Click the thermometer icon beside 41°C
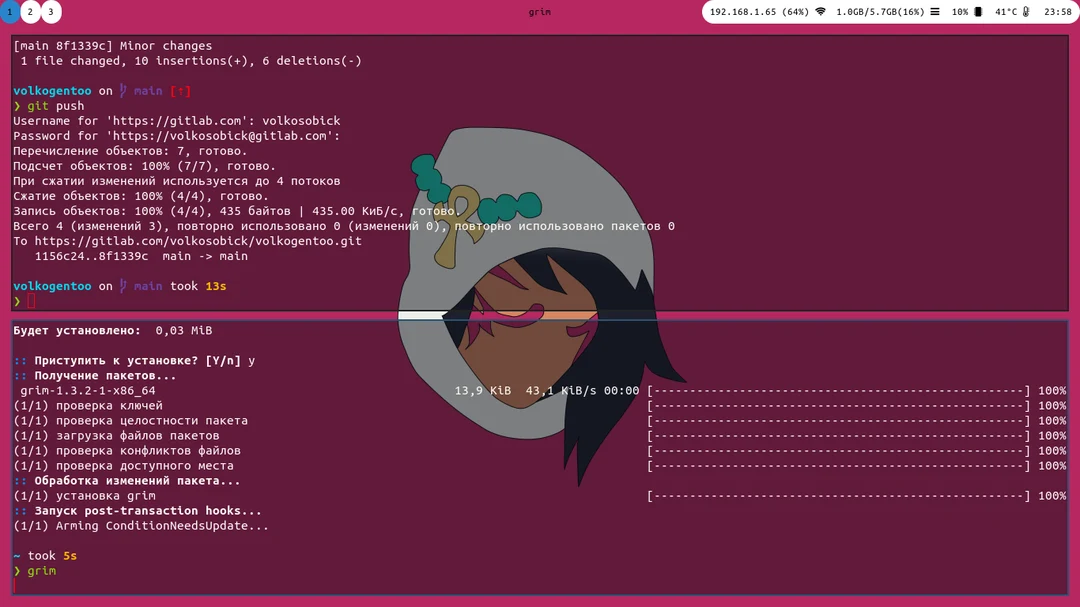This screenshot has width=1080, height=607. click(x=1026, y=12)
